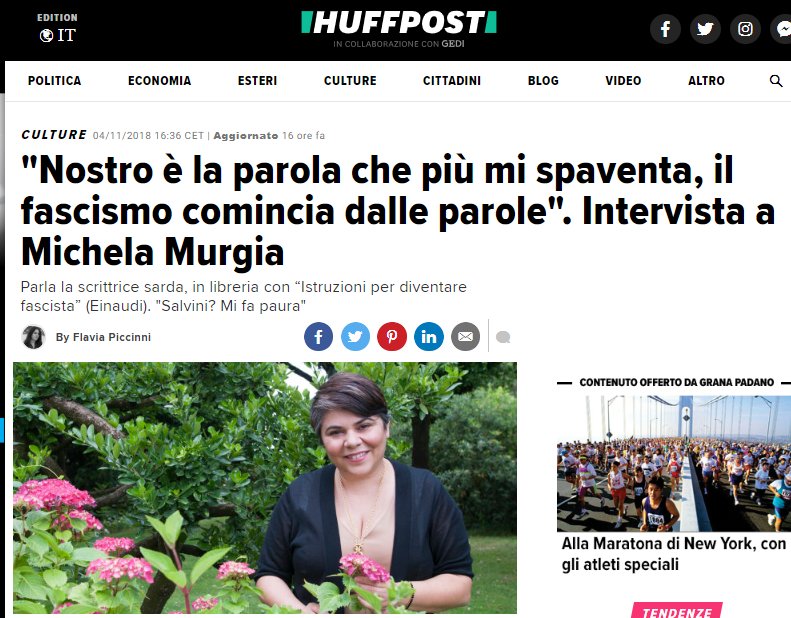The image size is (791, 618).
Task: Open HuffPost Instagram icon in header
Action: [x=745, y=29]
